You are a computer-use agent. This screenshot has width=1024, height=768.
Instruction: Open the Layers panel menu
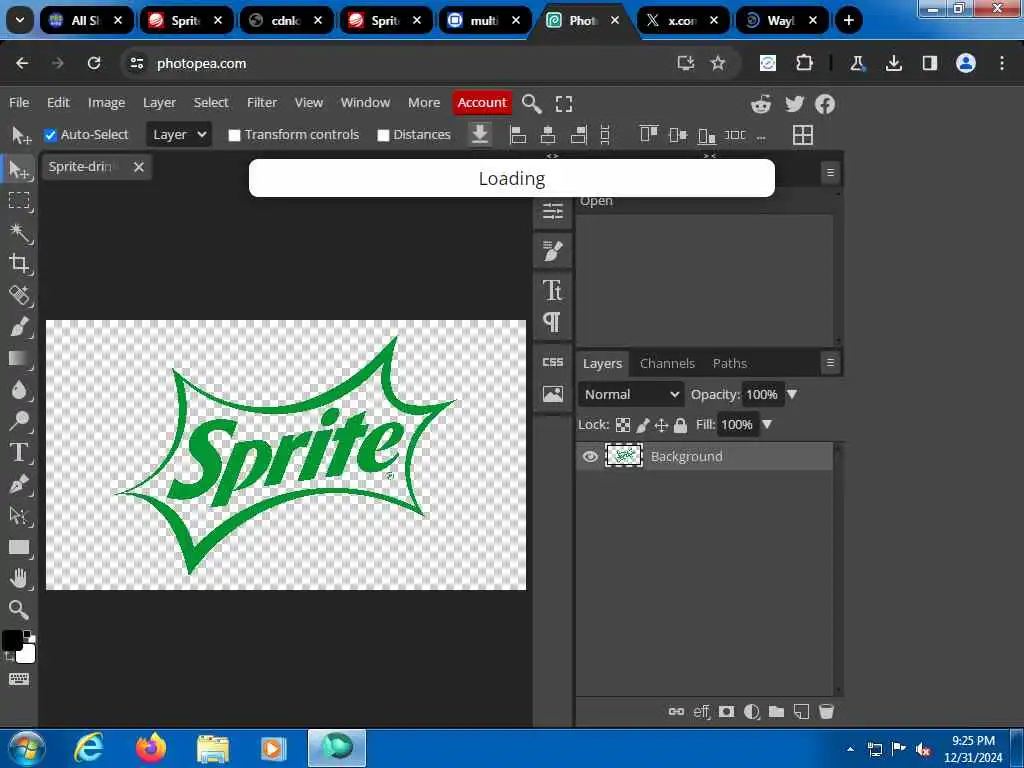point(830,362)
